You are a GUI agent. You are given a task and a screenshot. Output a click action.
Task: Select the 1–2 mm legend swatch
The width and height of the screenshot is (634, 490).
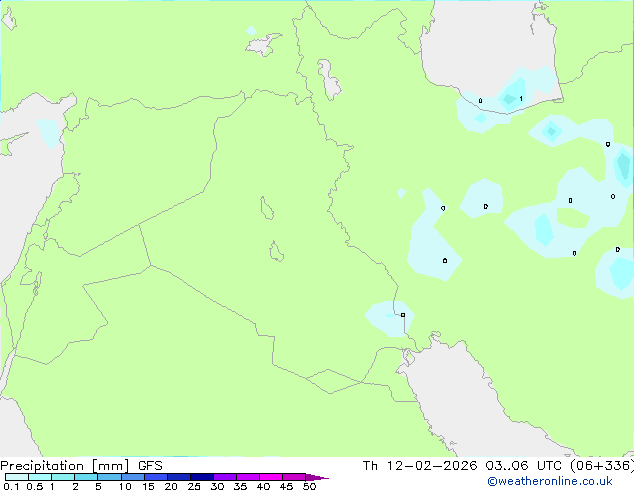[63, 477]
